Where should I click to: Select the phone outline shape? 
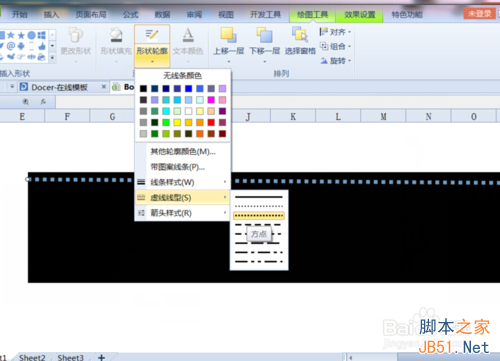pos(31,46)
